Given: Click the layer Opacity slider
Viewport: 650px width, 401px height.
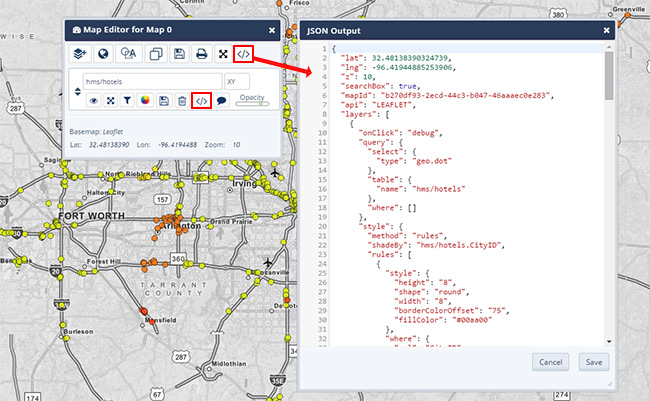Looking at the screenshot, I should tap(251, 103).
